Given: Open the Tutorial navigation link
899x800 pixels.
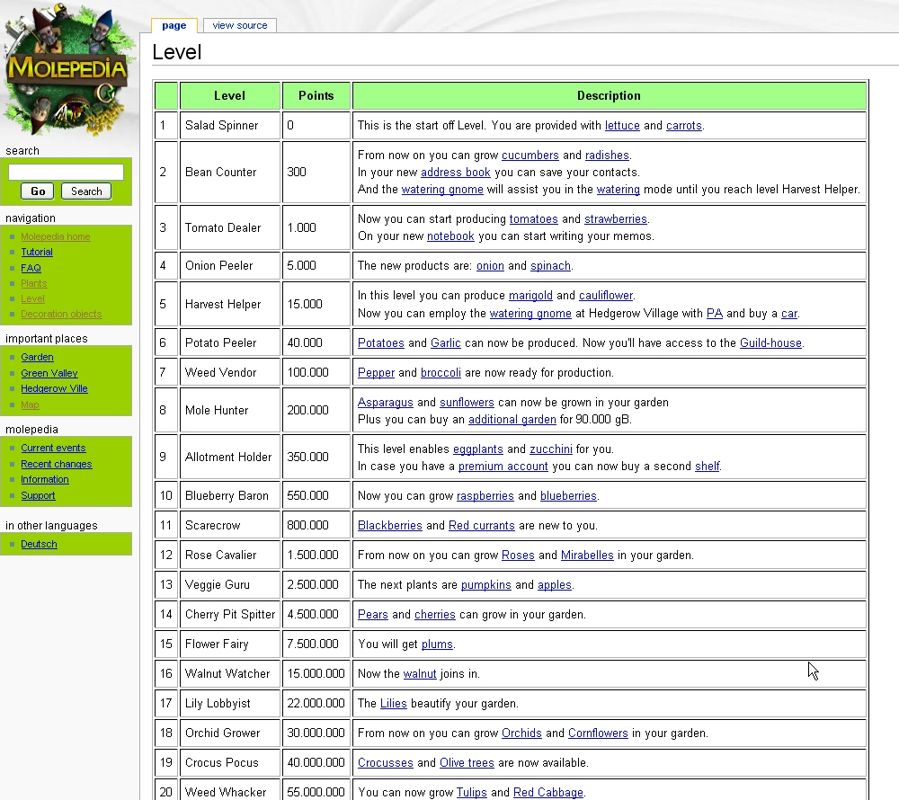Looking at the screenshot, I should tap(37, 252).
